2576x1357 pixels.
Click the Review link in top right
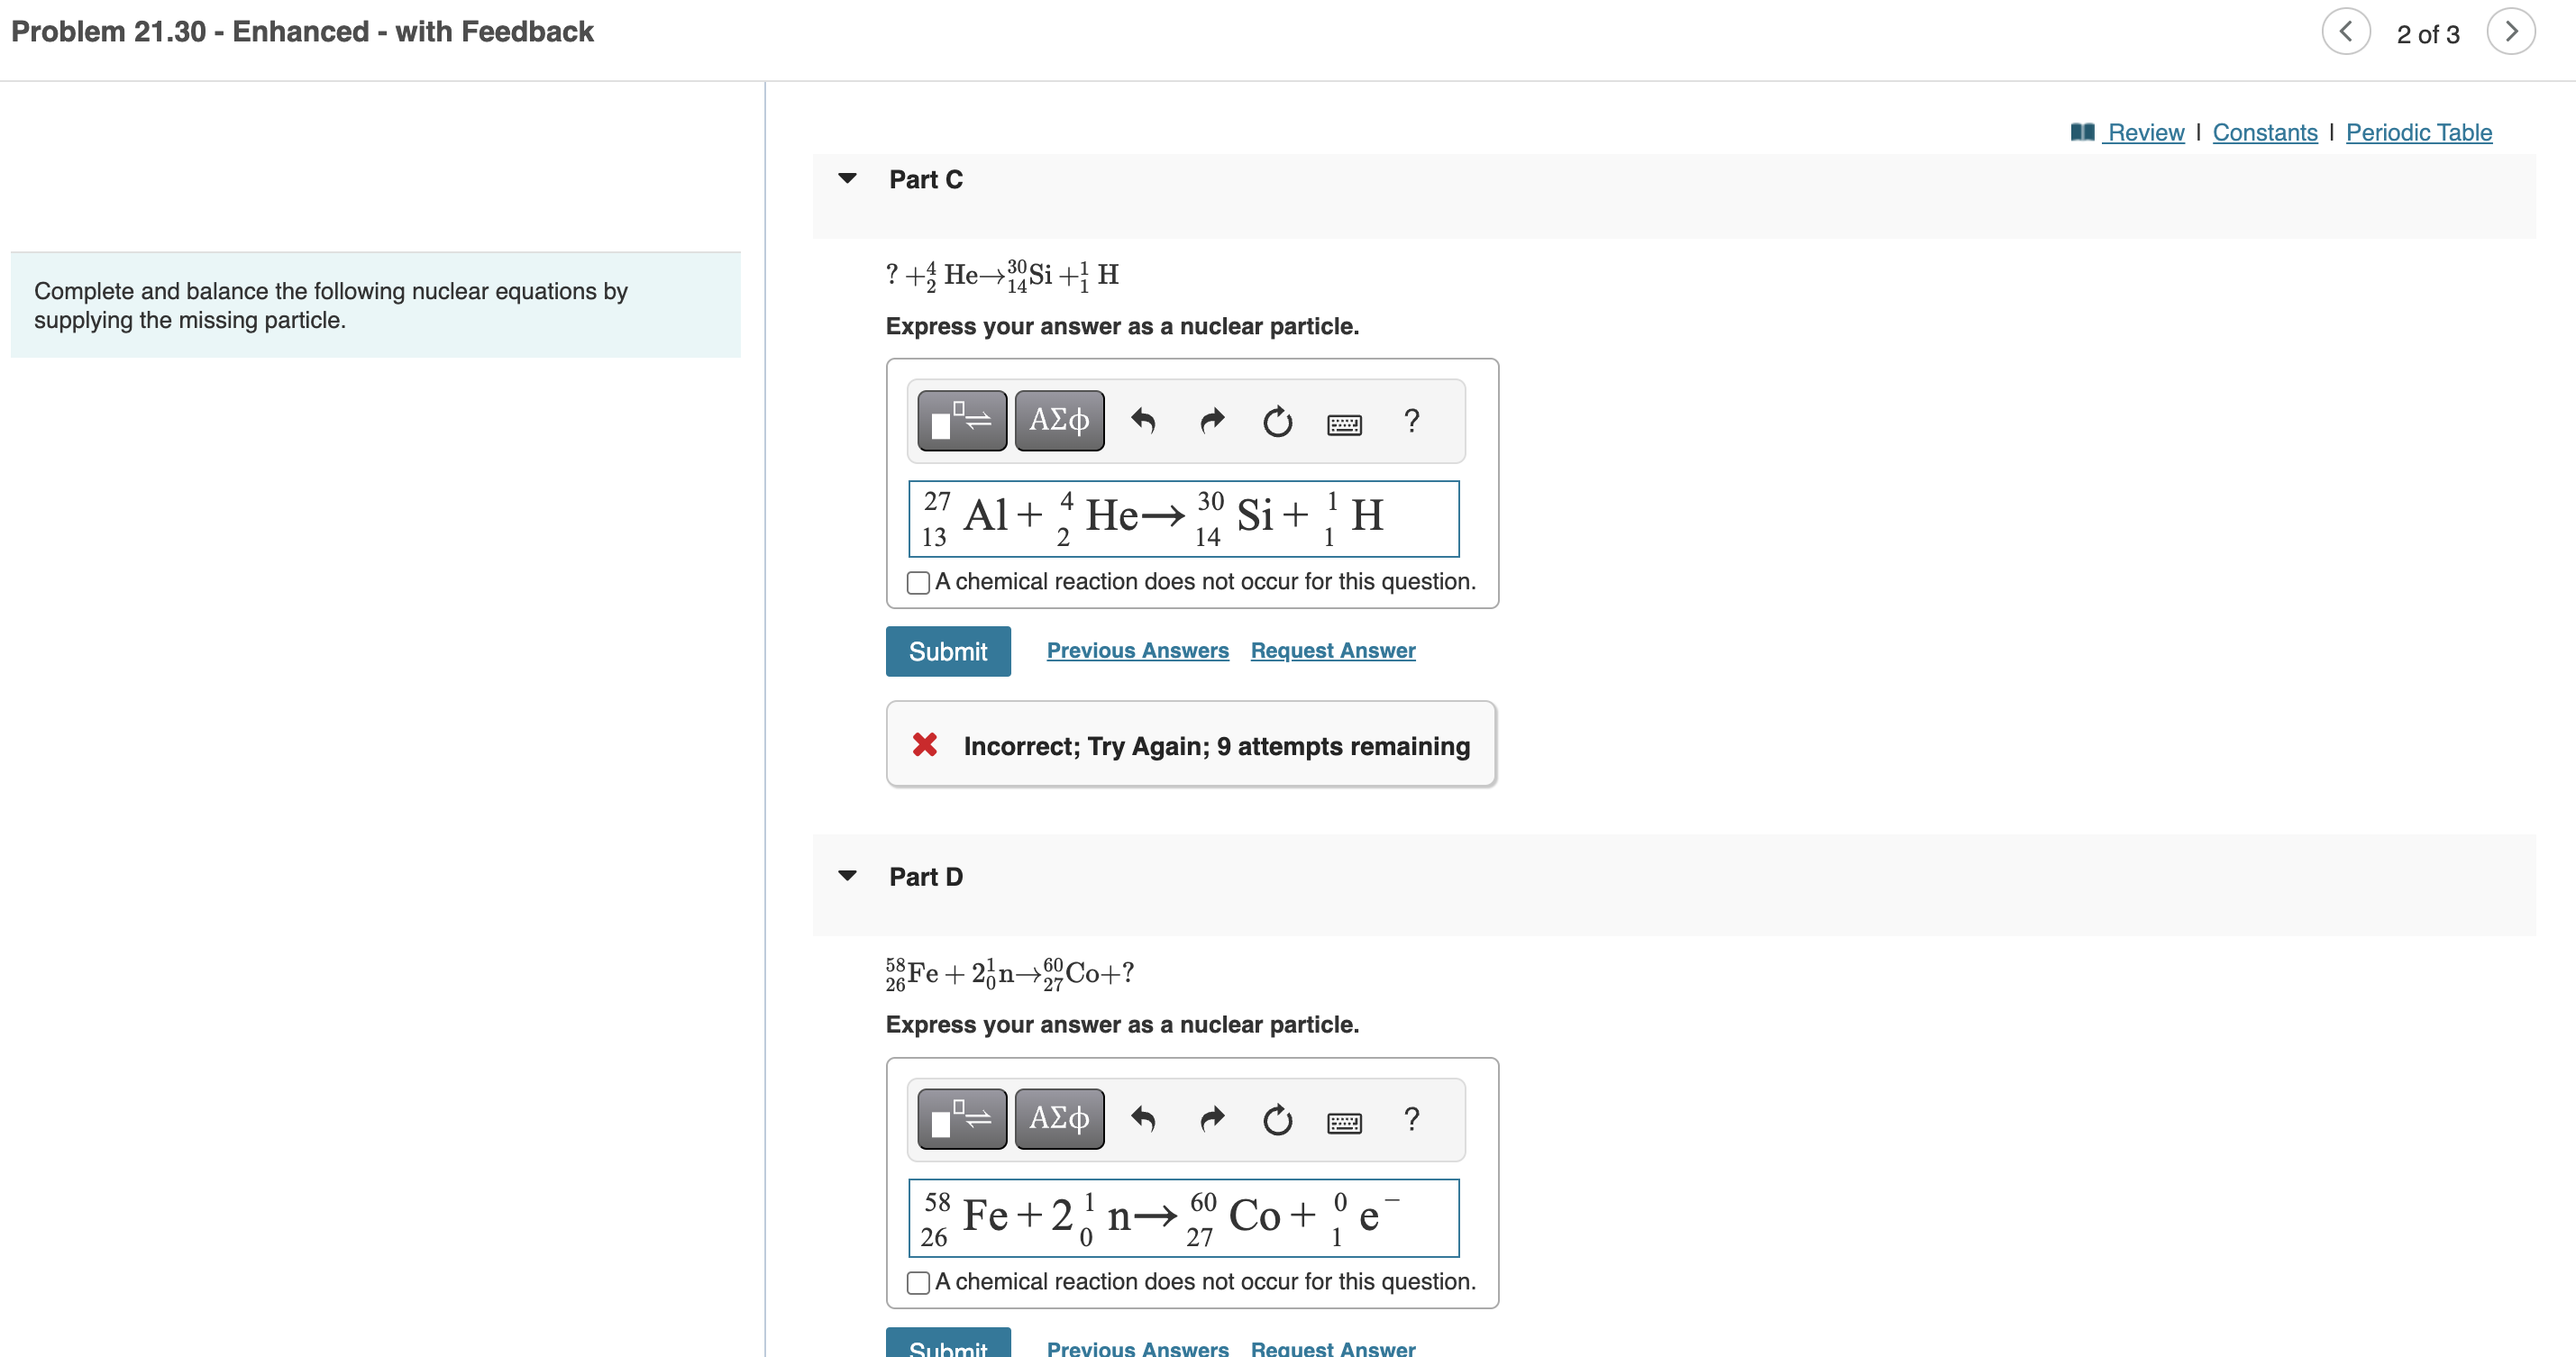point(2145,130)
